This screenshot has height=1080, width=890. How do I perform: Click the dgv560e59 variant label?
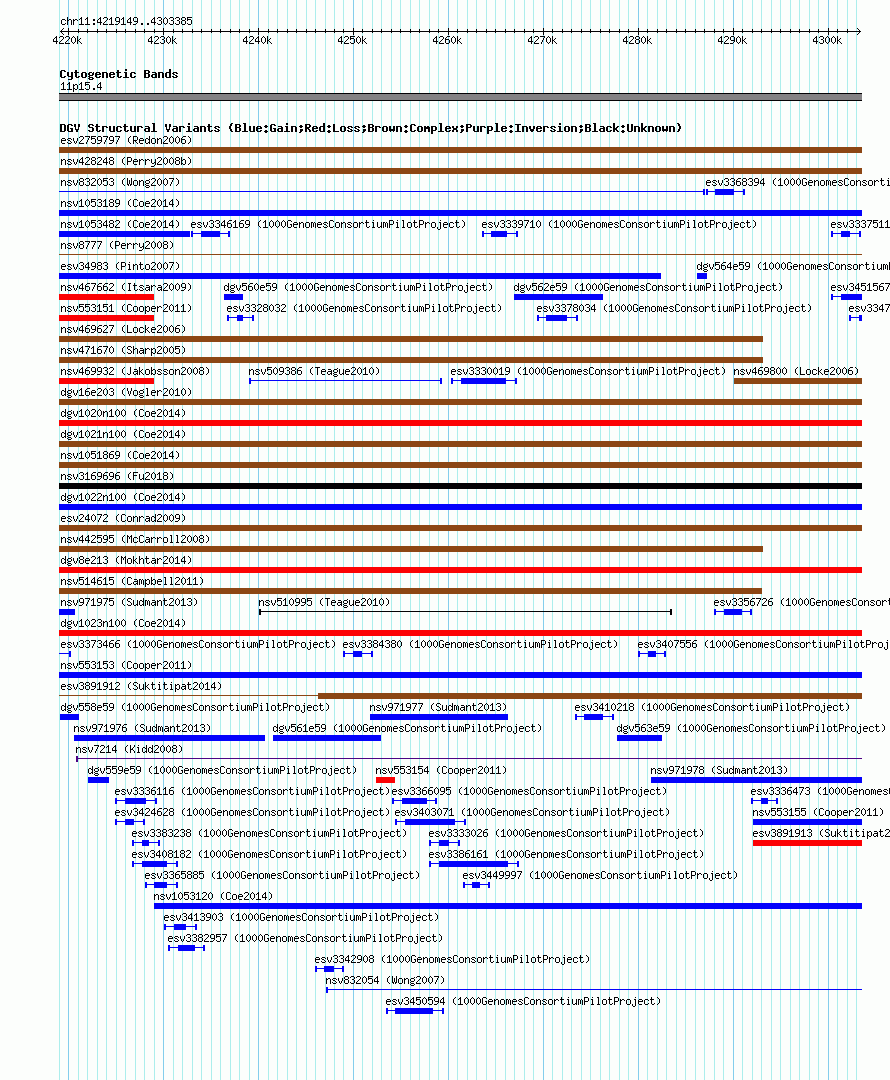[x=358, y=287]
